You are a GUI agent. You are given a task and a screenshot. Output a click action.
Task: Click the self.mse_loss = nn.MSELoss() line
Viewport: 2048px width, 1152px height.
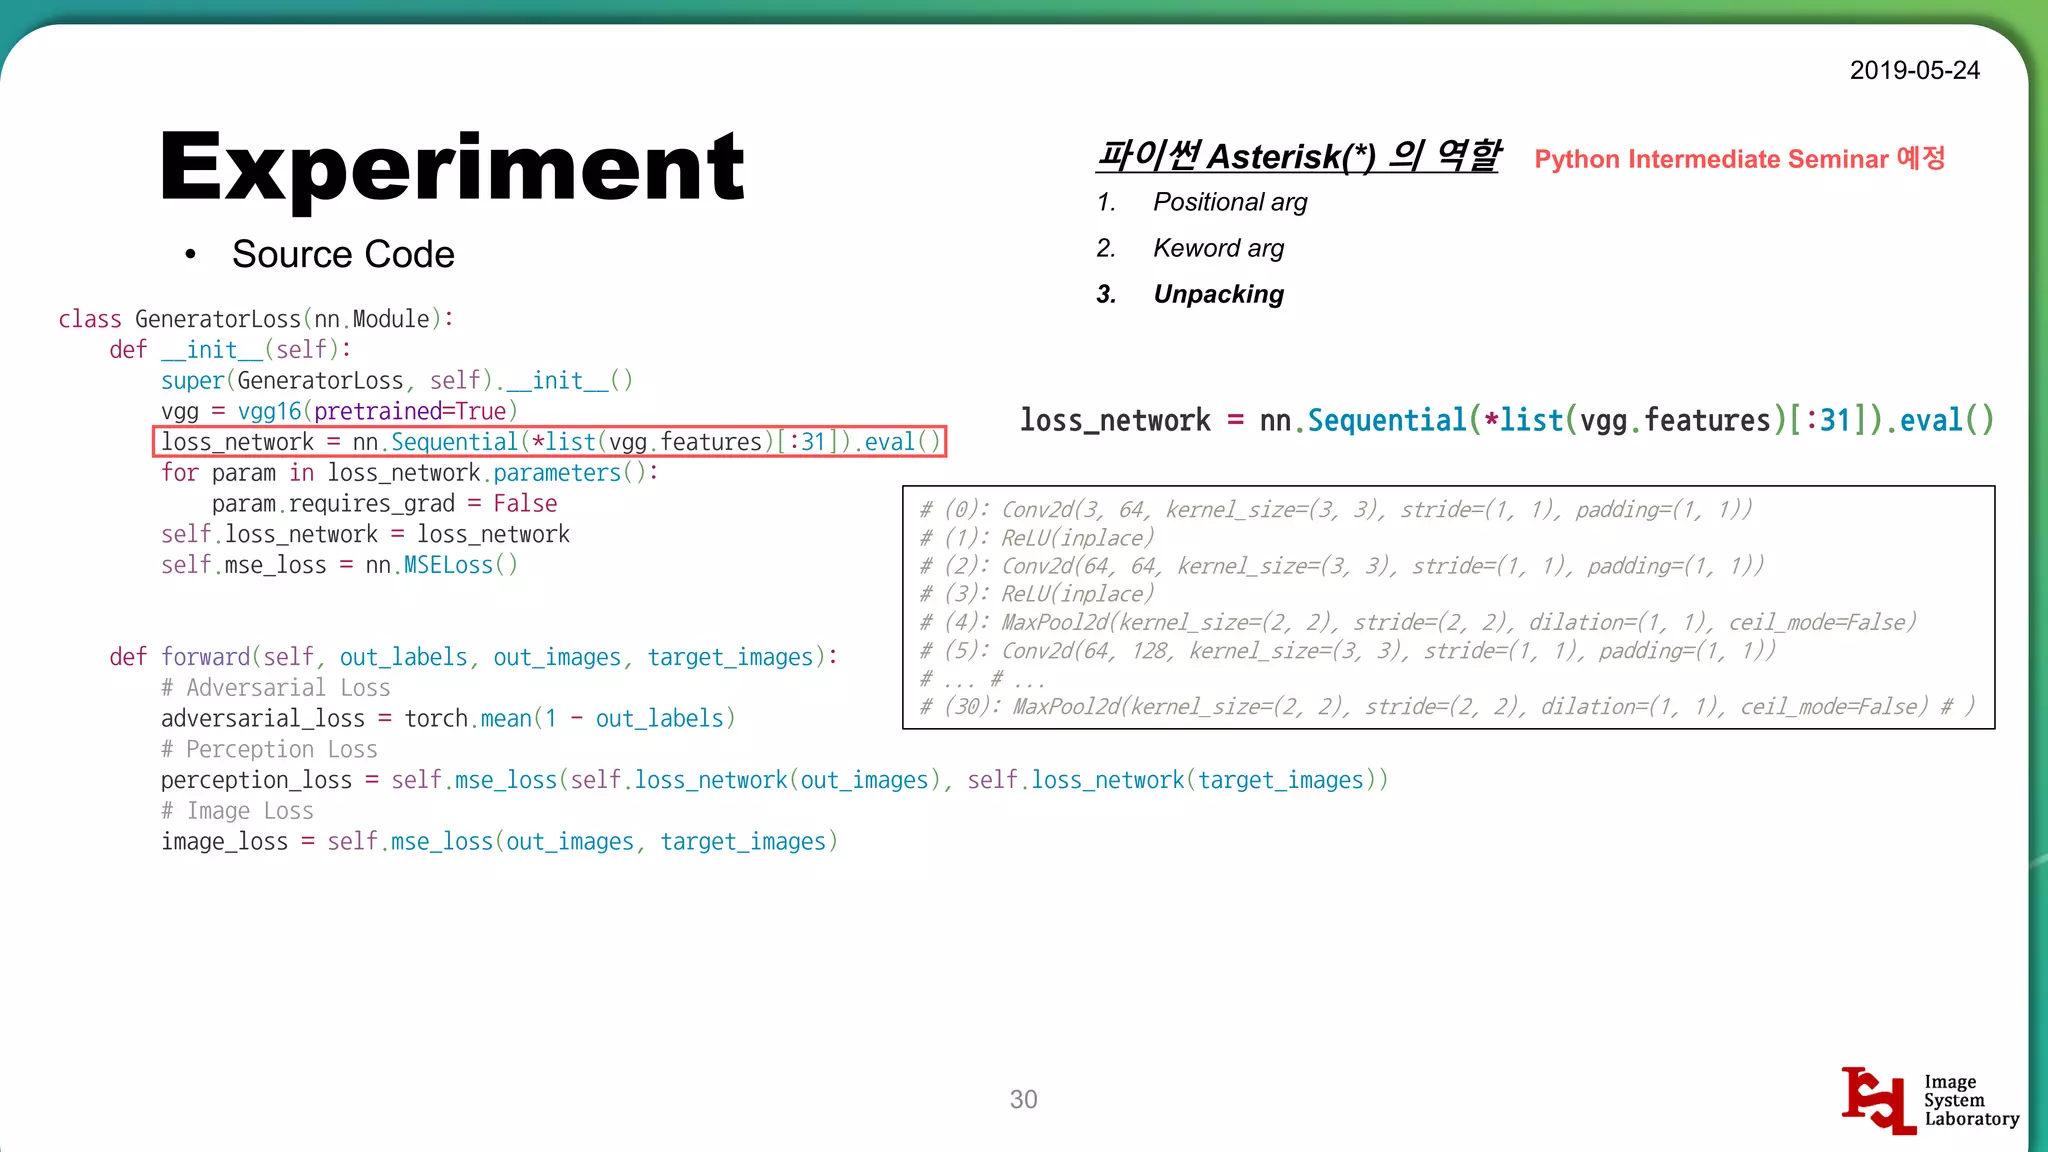tap(339, 565)
